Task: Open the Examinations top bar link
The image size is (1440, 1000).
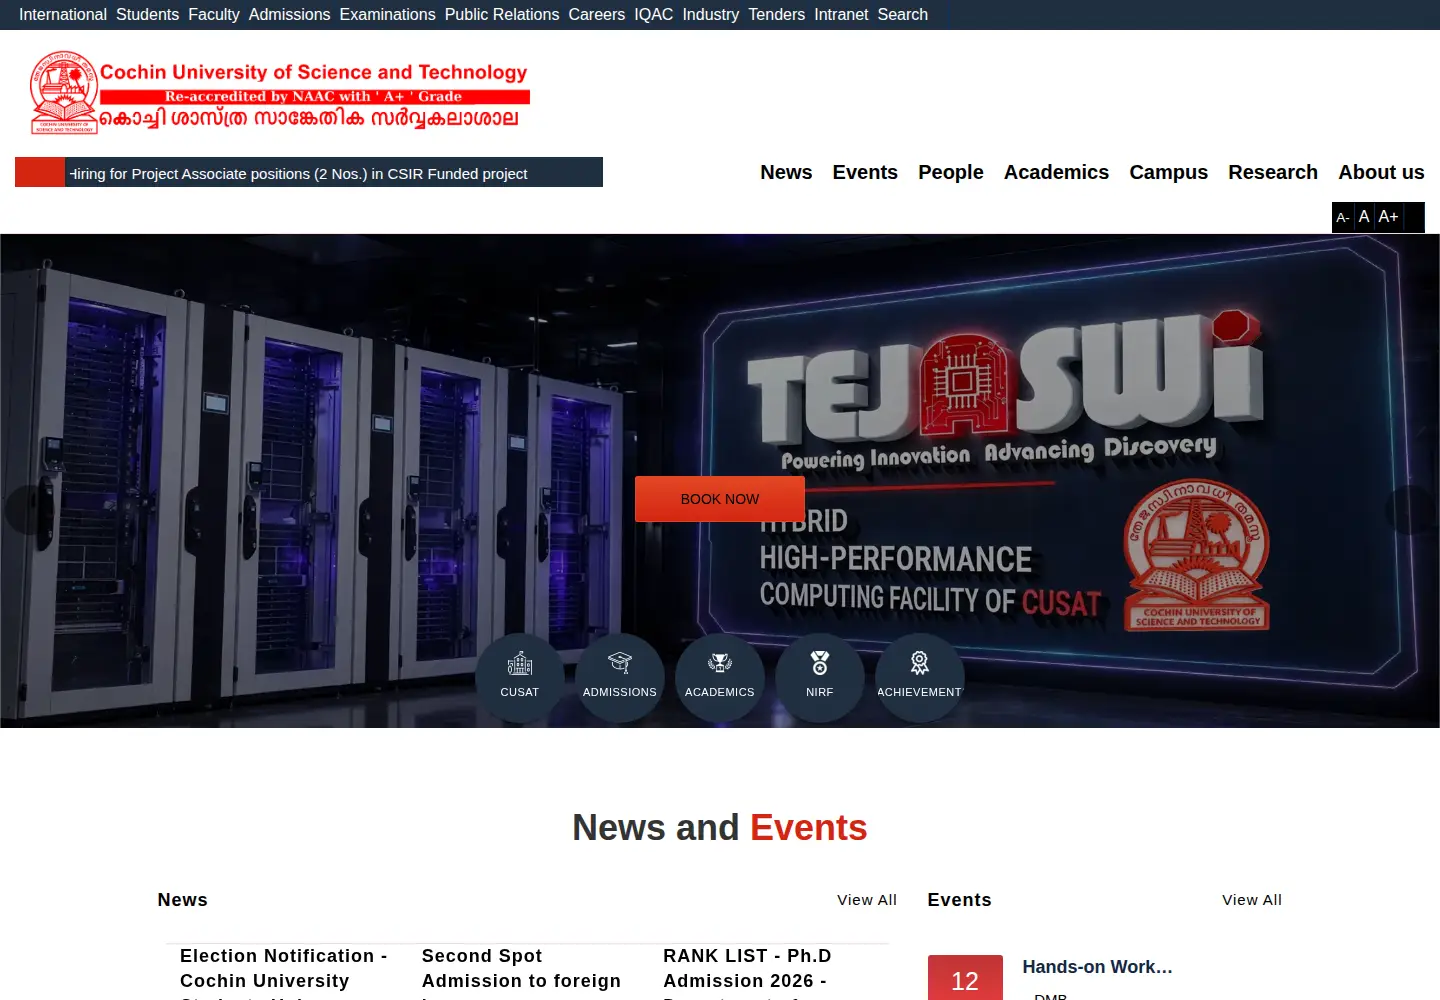Action: (x=387, y=14)
